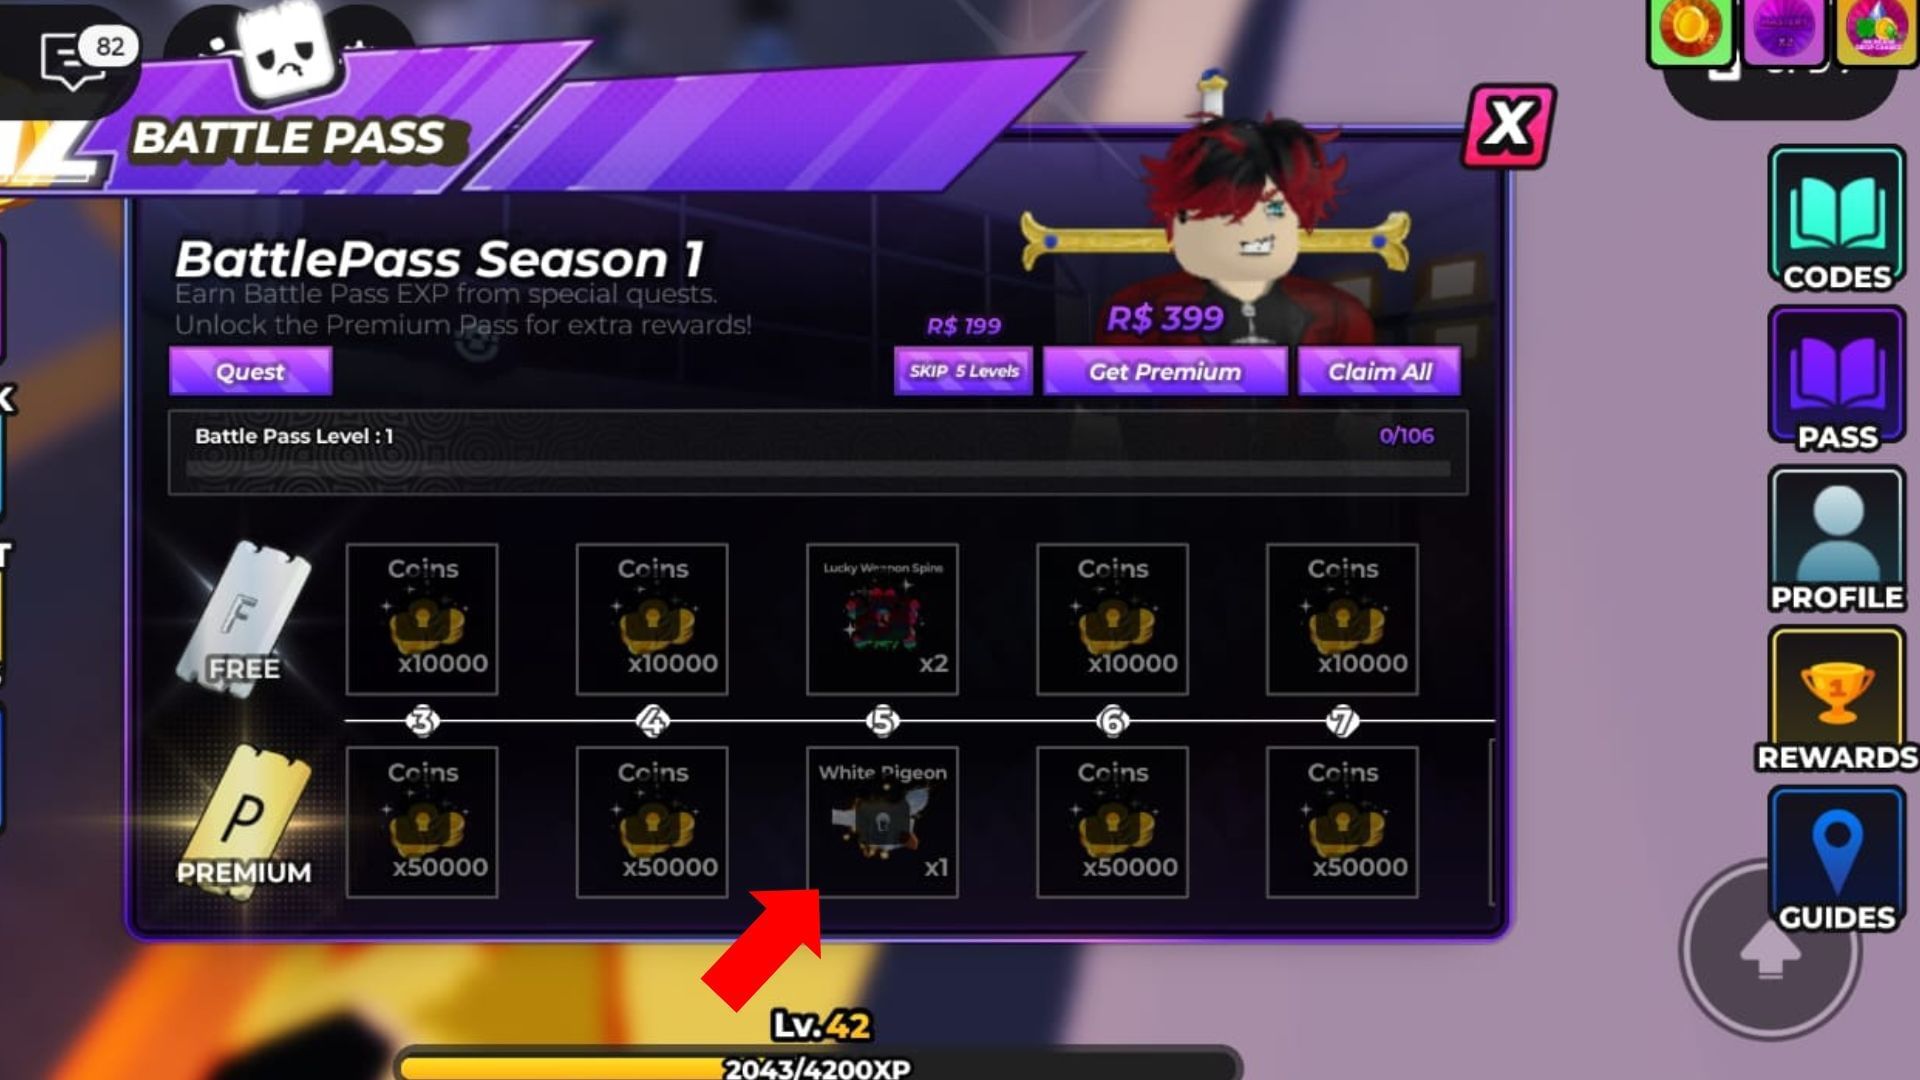1920x1080 pixels.
Task: Select the Premium pass ticket icon
Action: point(244,822)
